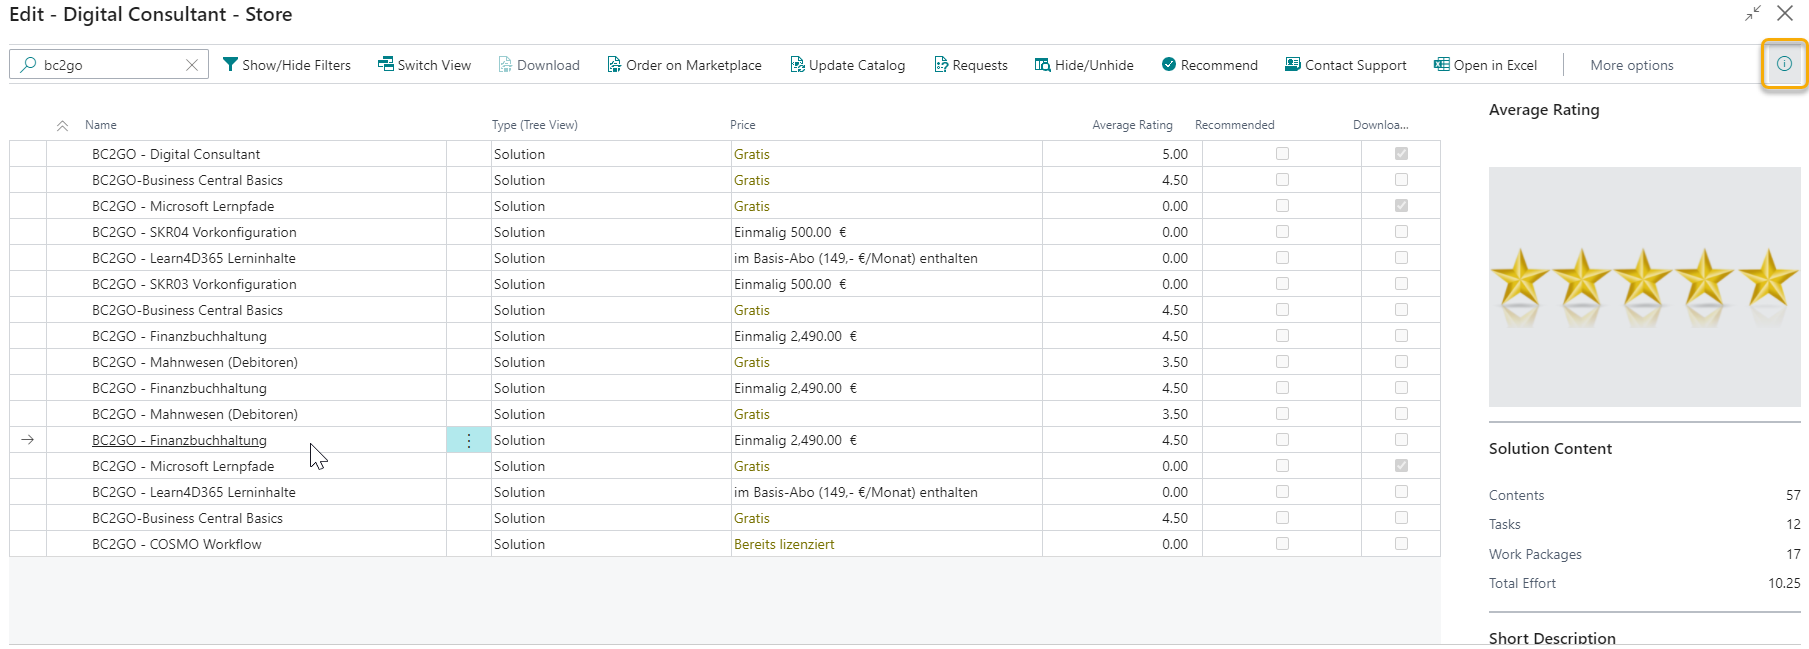This screenshot has width=1809, height=649.
Task: Open the Contact Support icon
Action: (x=1293, y=65)
